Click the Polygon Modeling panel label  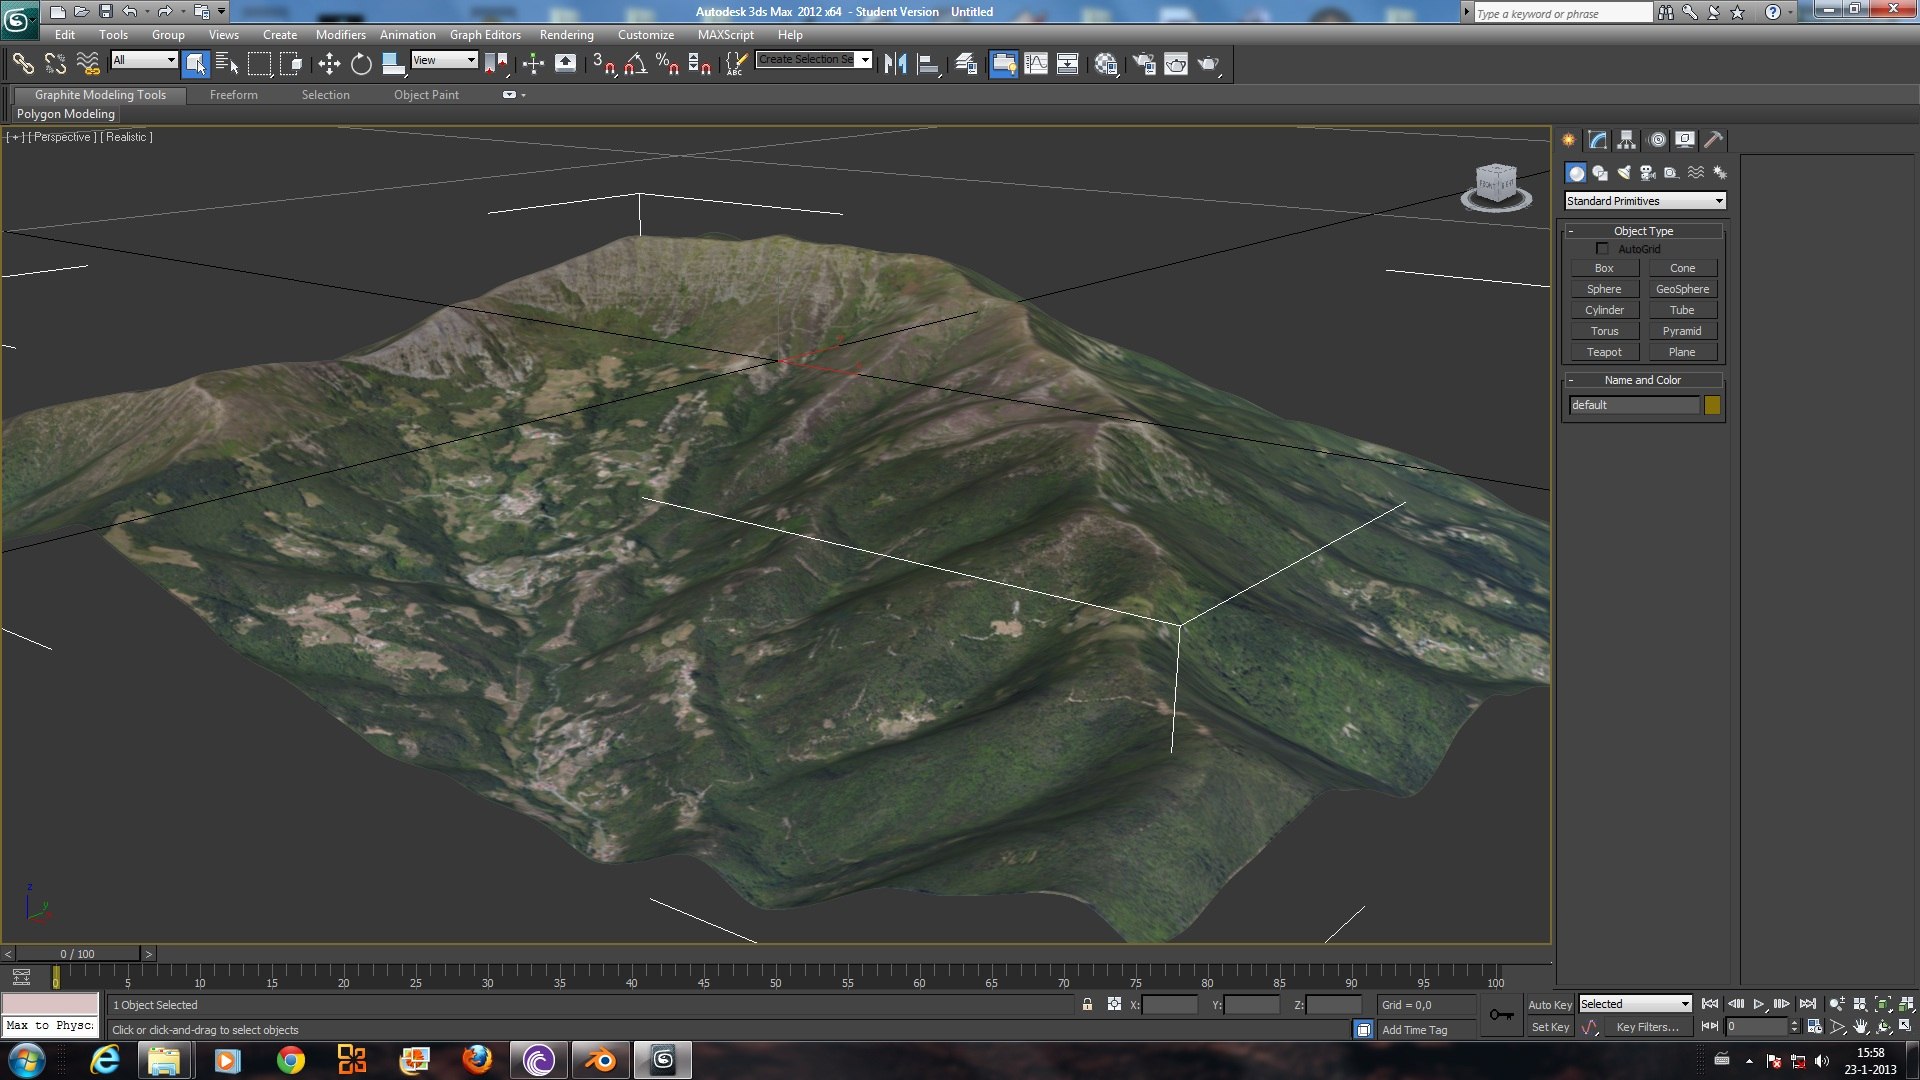coord(65,114)
